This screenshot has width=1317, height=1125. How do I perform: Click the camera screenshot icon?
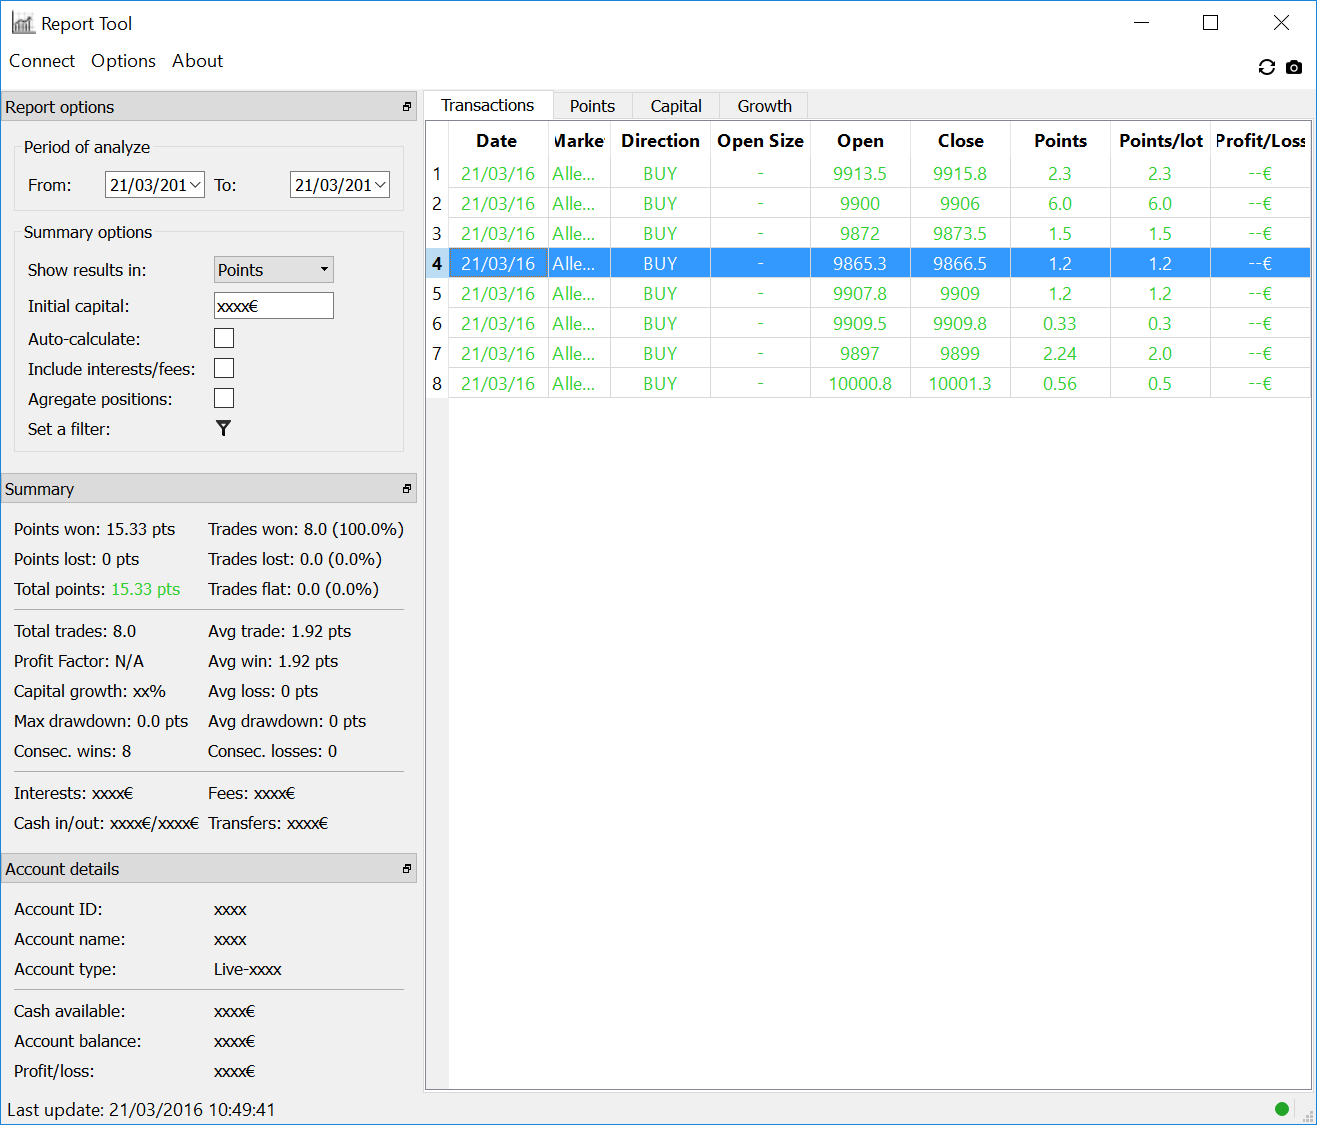1294,67
